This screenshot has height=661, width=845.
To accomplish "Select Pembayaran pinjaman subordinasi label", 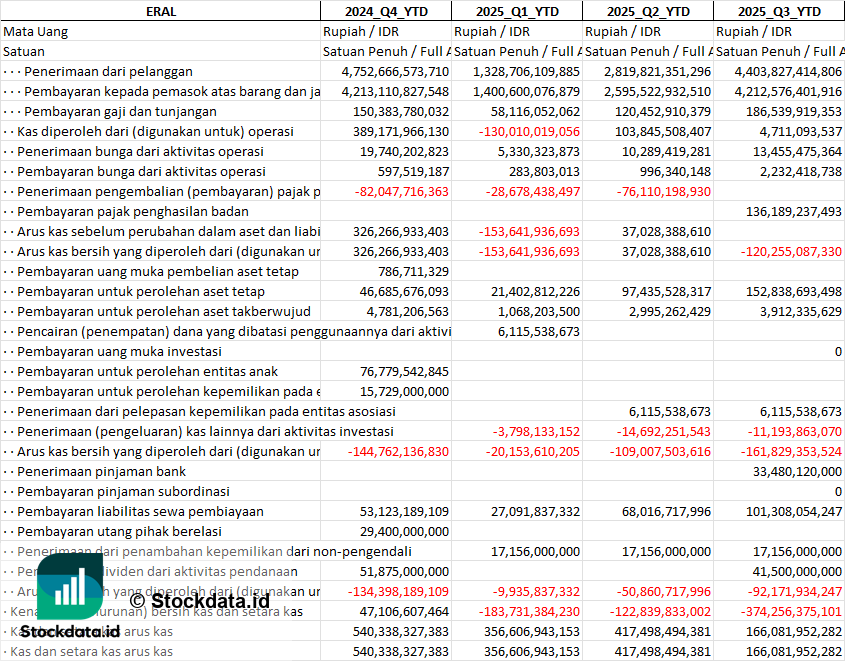I will click(123, 491).
